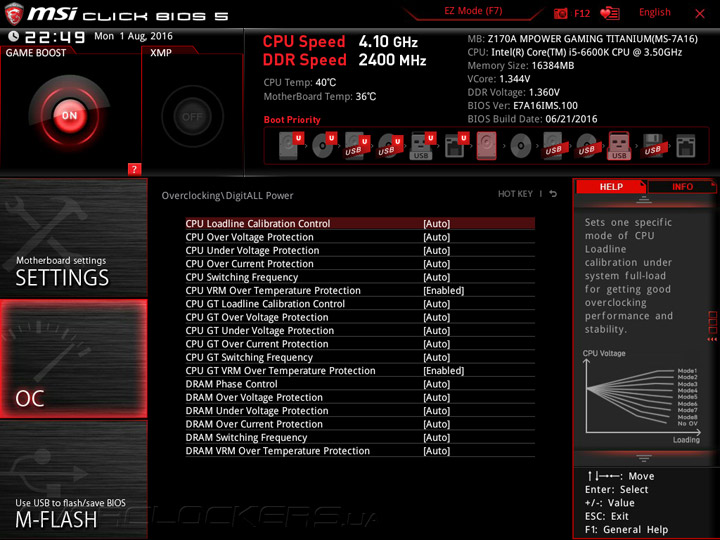This screenshot has height=540, width=720.
Task: Take a screenshot with the F12 camera icon
Action: [561, 14]
